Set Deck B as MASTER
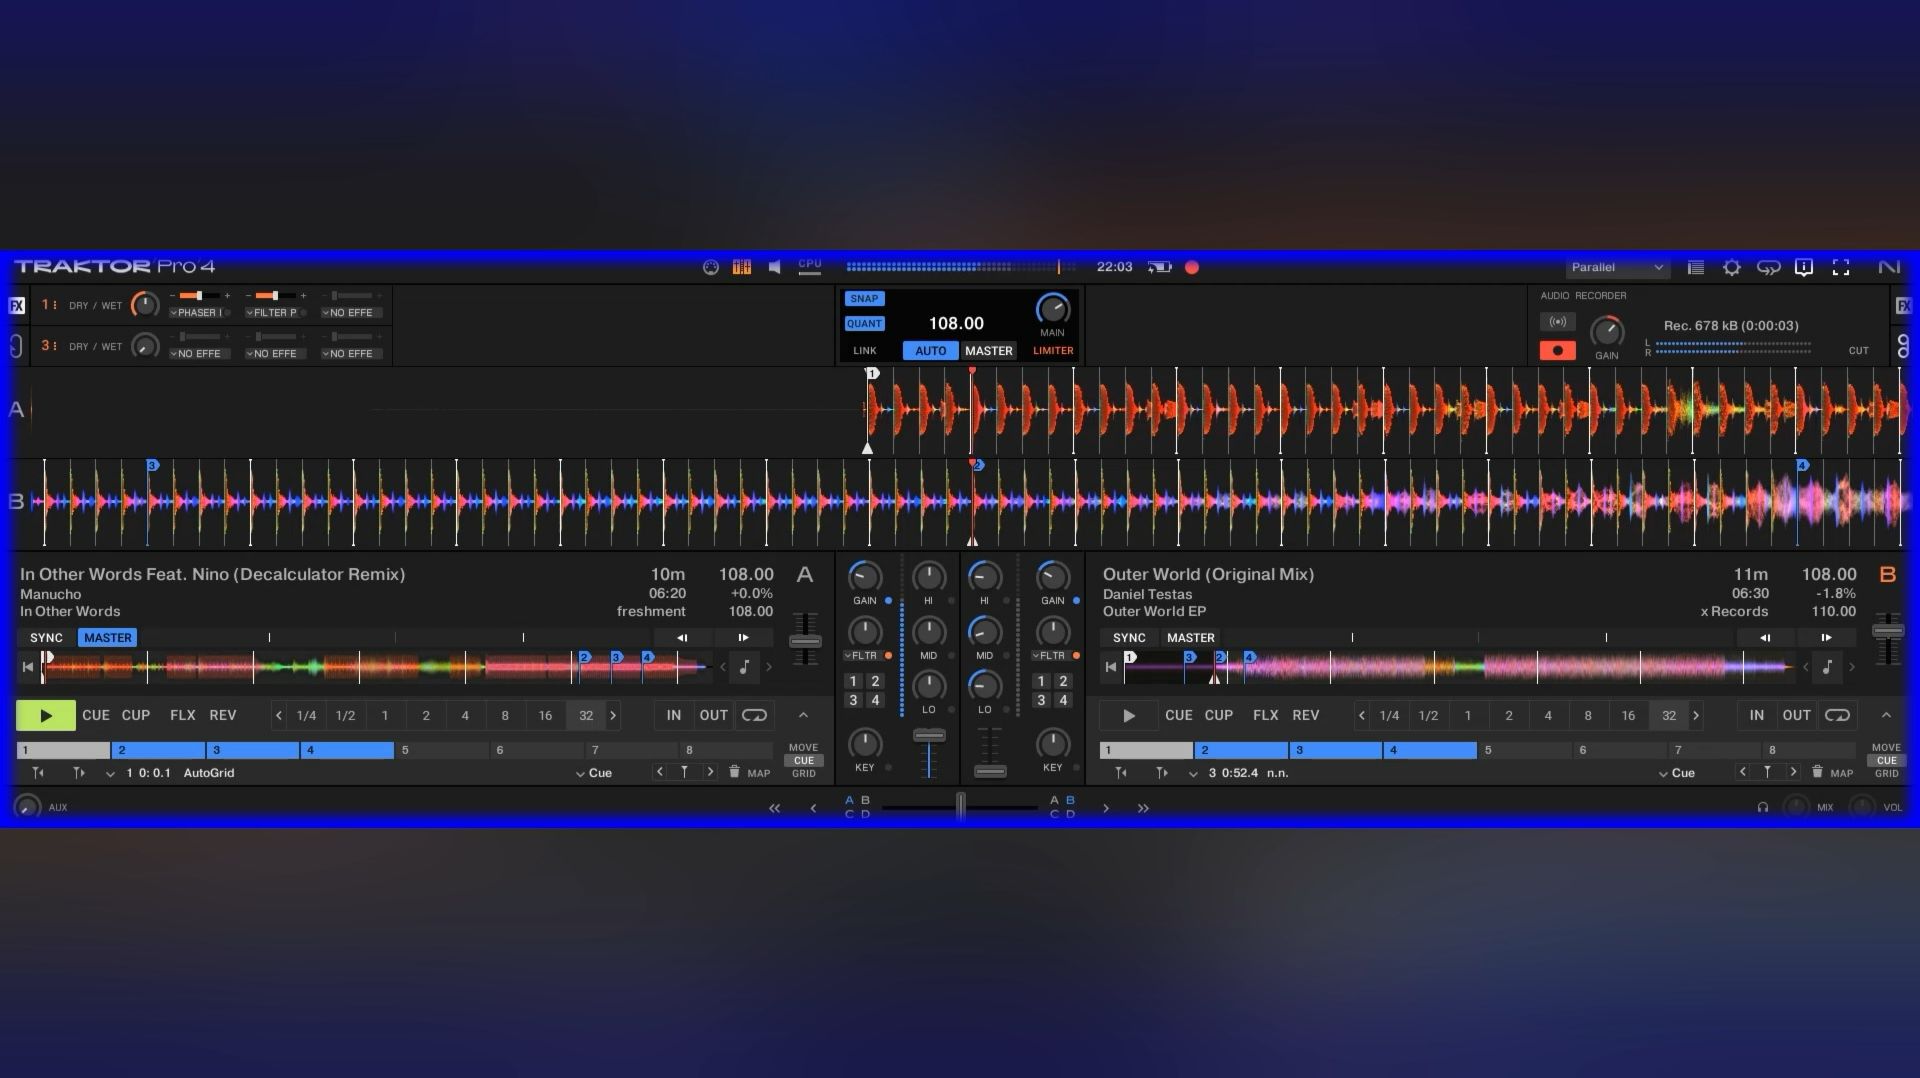This screenshot has width=1920, height=1078. (1191, 638)
